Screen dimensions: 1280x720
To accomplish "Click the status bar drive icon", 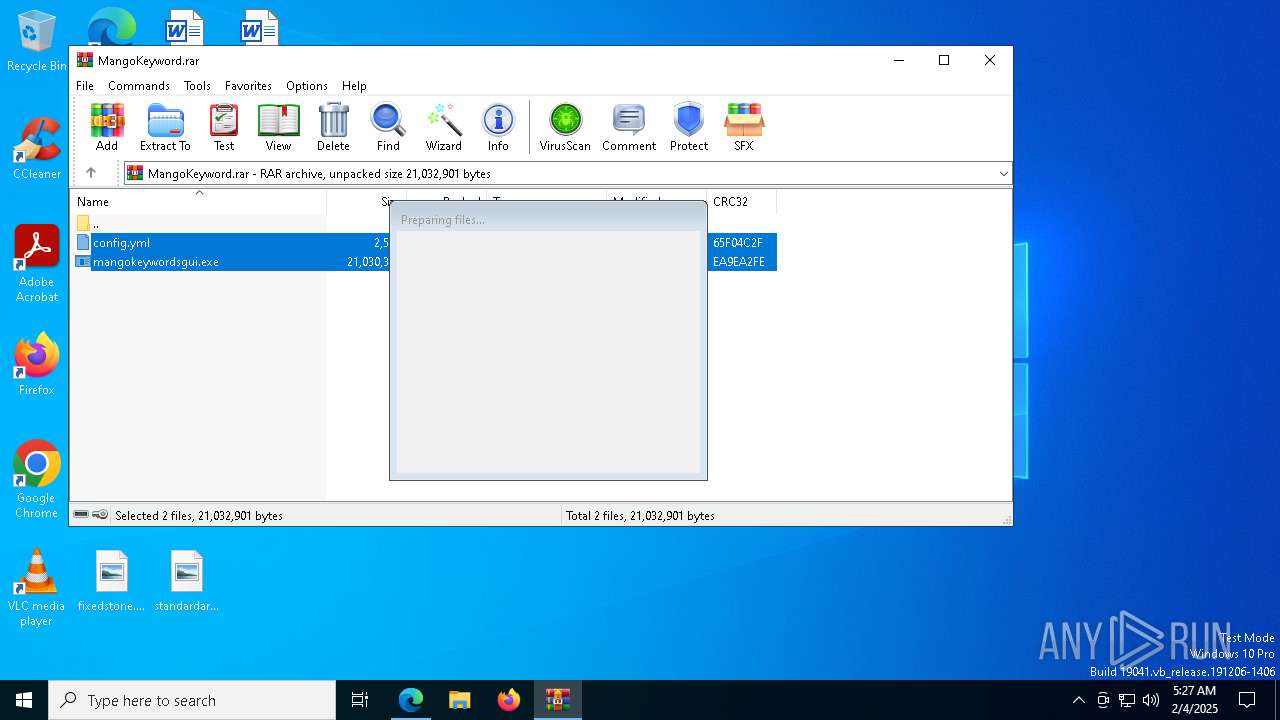I will pyautogui.click(x=81, y=515).
